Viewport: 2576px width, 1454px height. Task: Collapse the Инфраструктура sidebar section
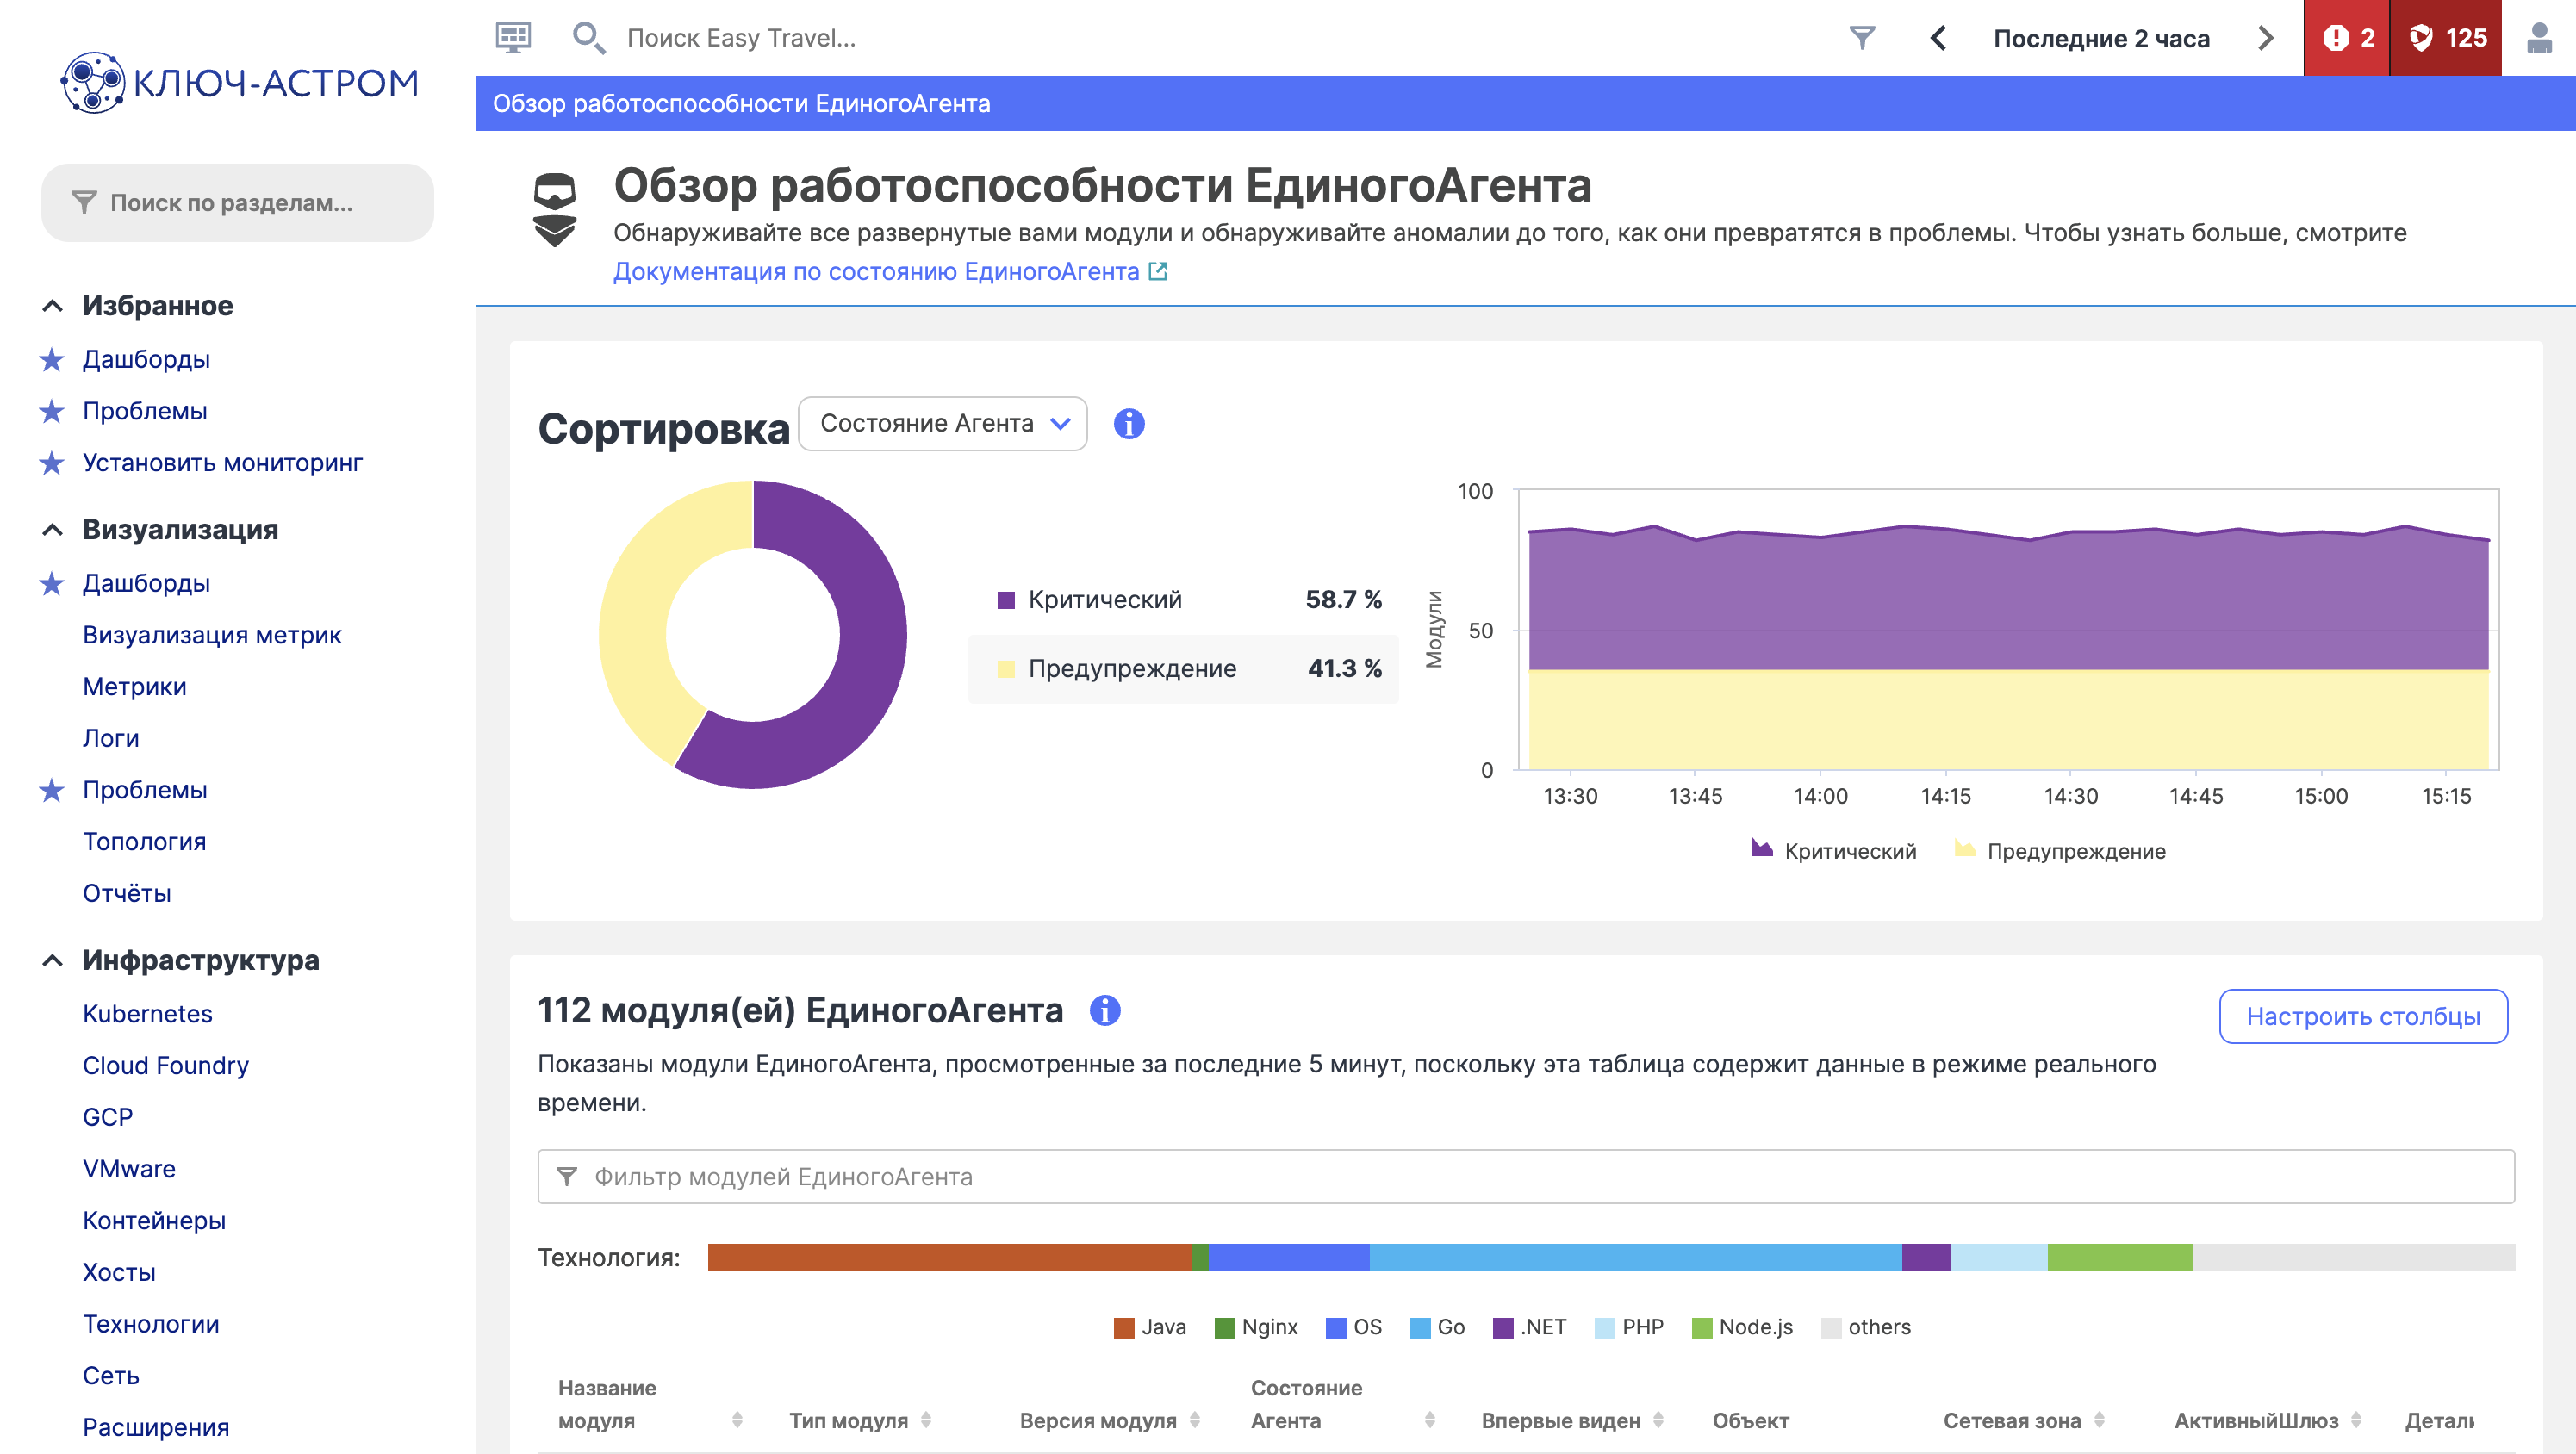53,961
